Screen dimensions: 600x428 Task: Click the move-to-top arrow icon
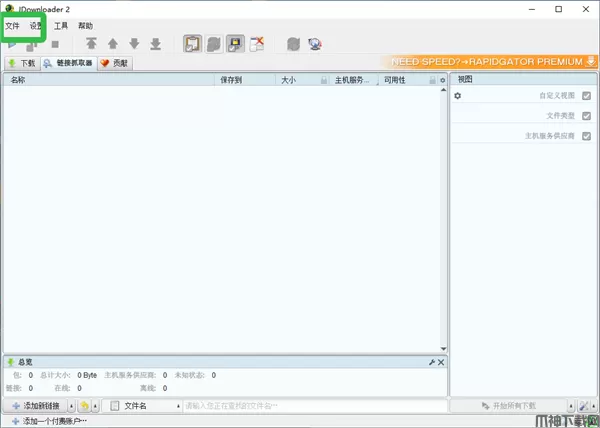point(92,44)
